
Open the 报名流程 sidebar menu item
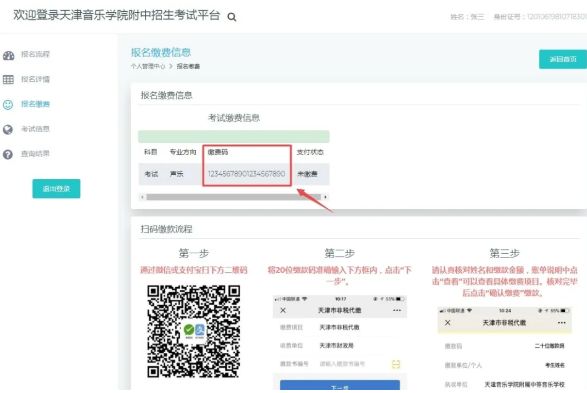(35, 54)
